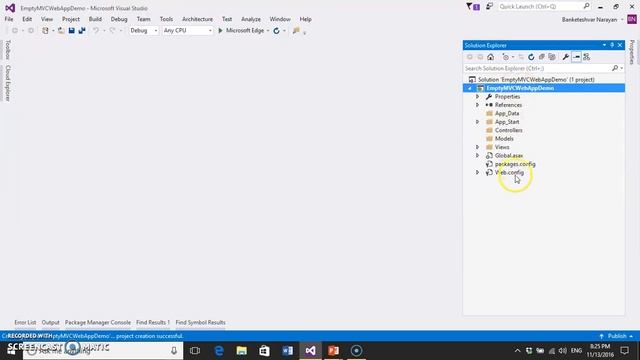Open Microsoft Edge from the taskbar
The width and height of the screenshot is (640, 360).
click(219, 350)
